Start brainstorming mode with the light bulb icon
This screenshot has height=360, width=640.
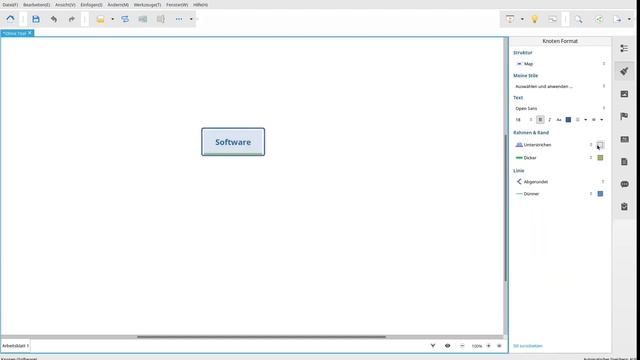tap(535, 19)
